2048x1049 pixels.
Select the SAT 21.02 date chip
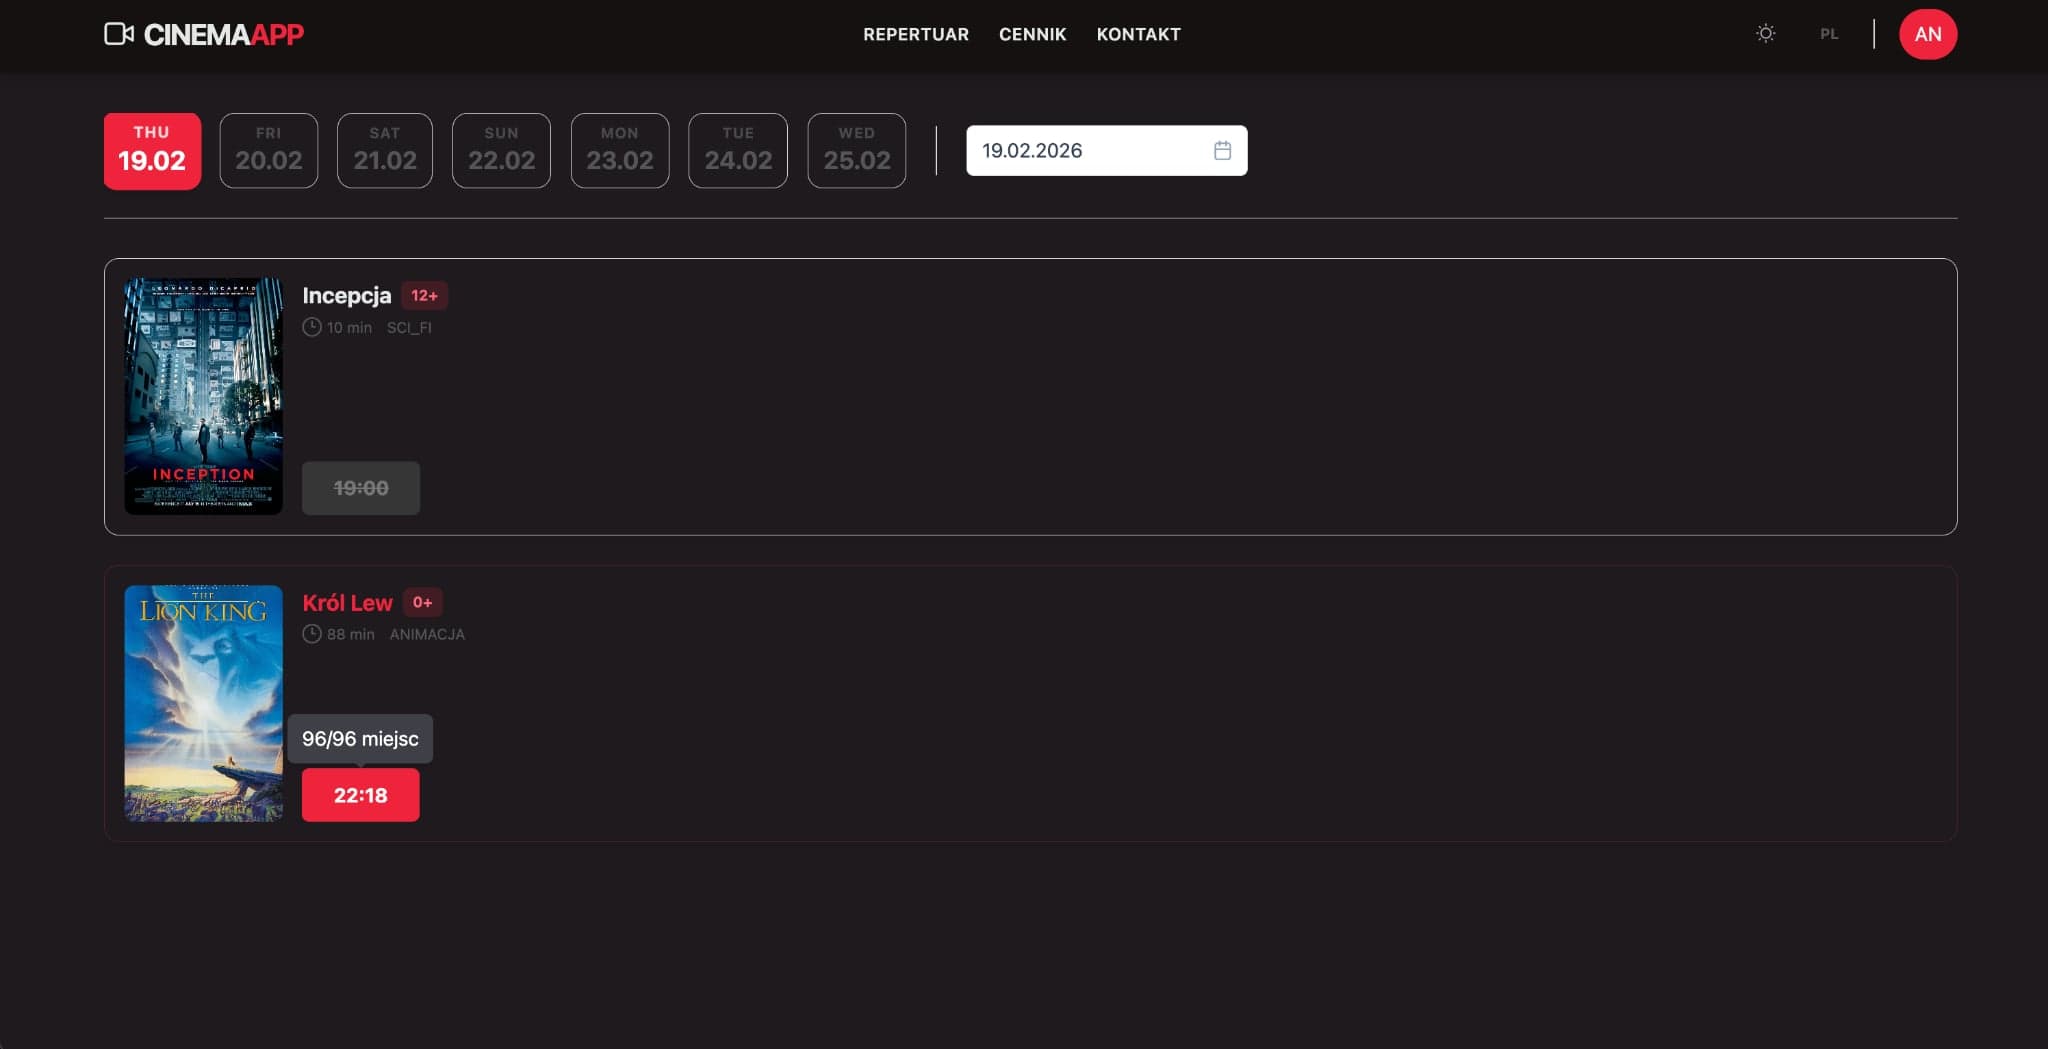(x=384, y=150)
